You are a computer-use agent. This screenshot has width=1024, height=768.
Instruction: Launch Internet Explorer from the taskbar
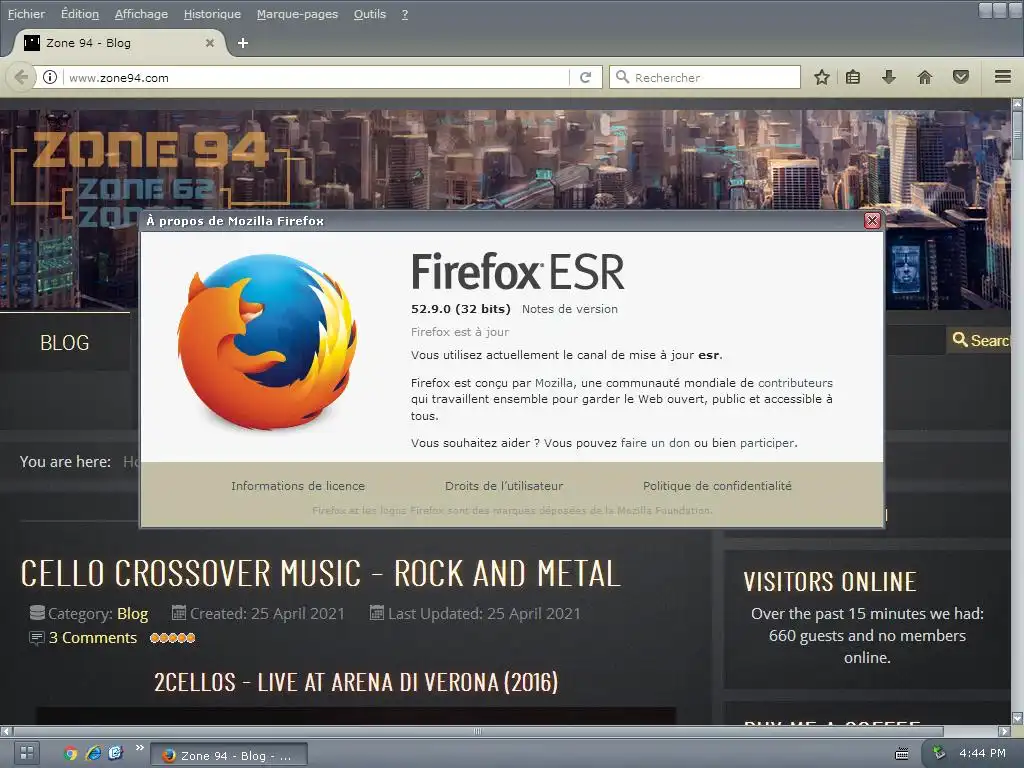[x=93, y=753]
